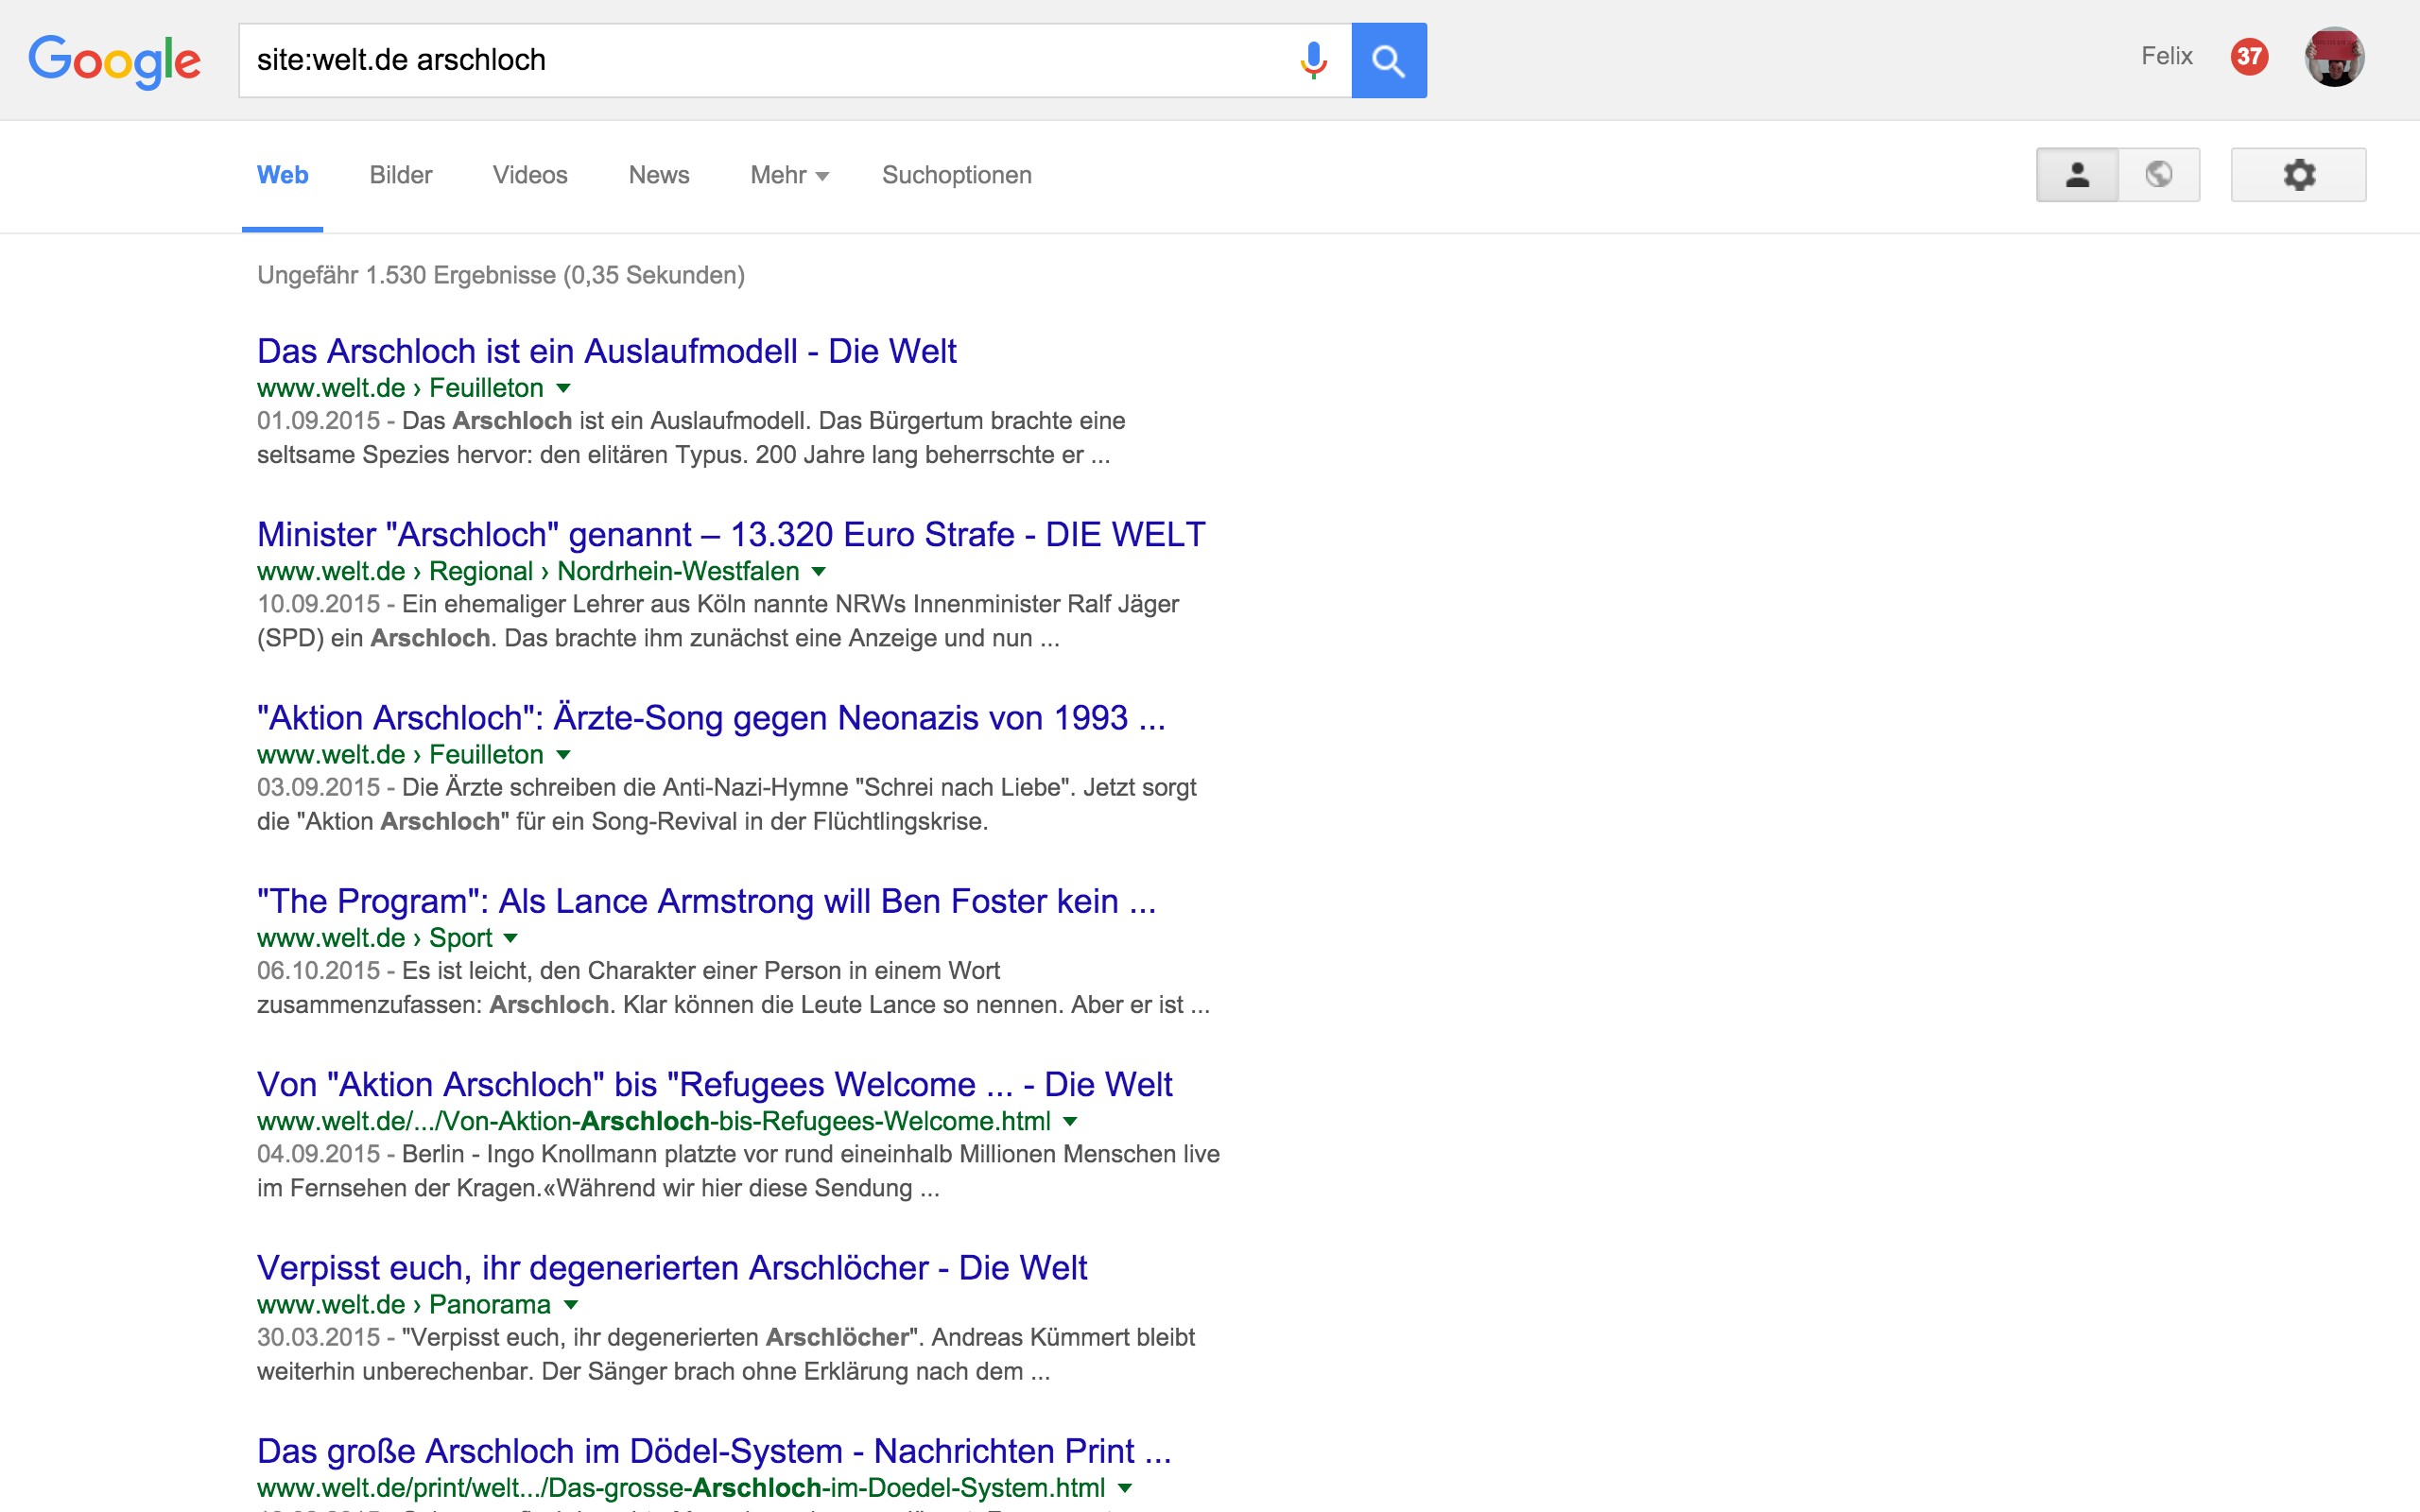This screenshot has width=2420, height=1512.
Task: Open the 'Dödel-System' Nachrichten Print result
Action: click(x=714, y=1451)
